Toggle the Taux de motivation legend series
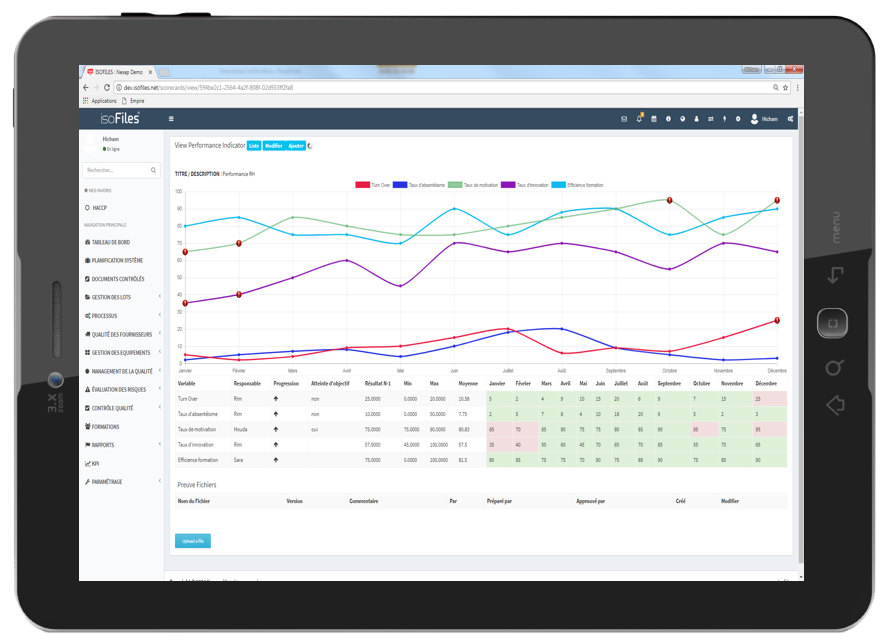 coord(473,185)
